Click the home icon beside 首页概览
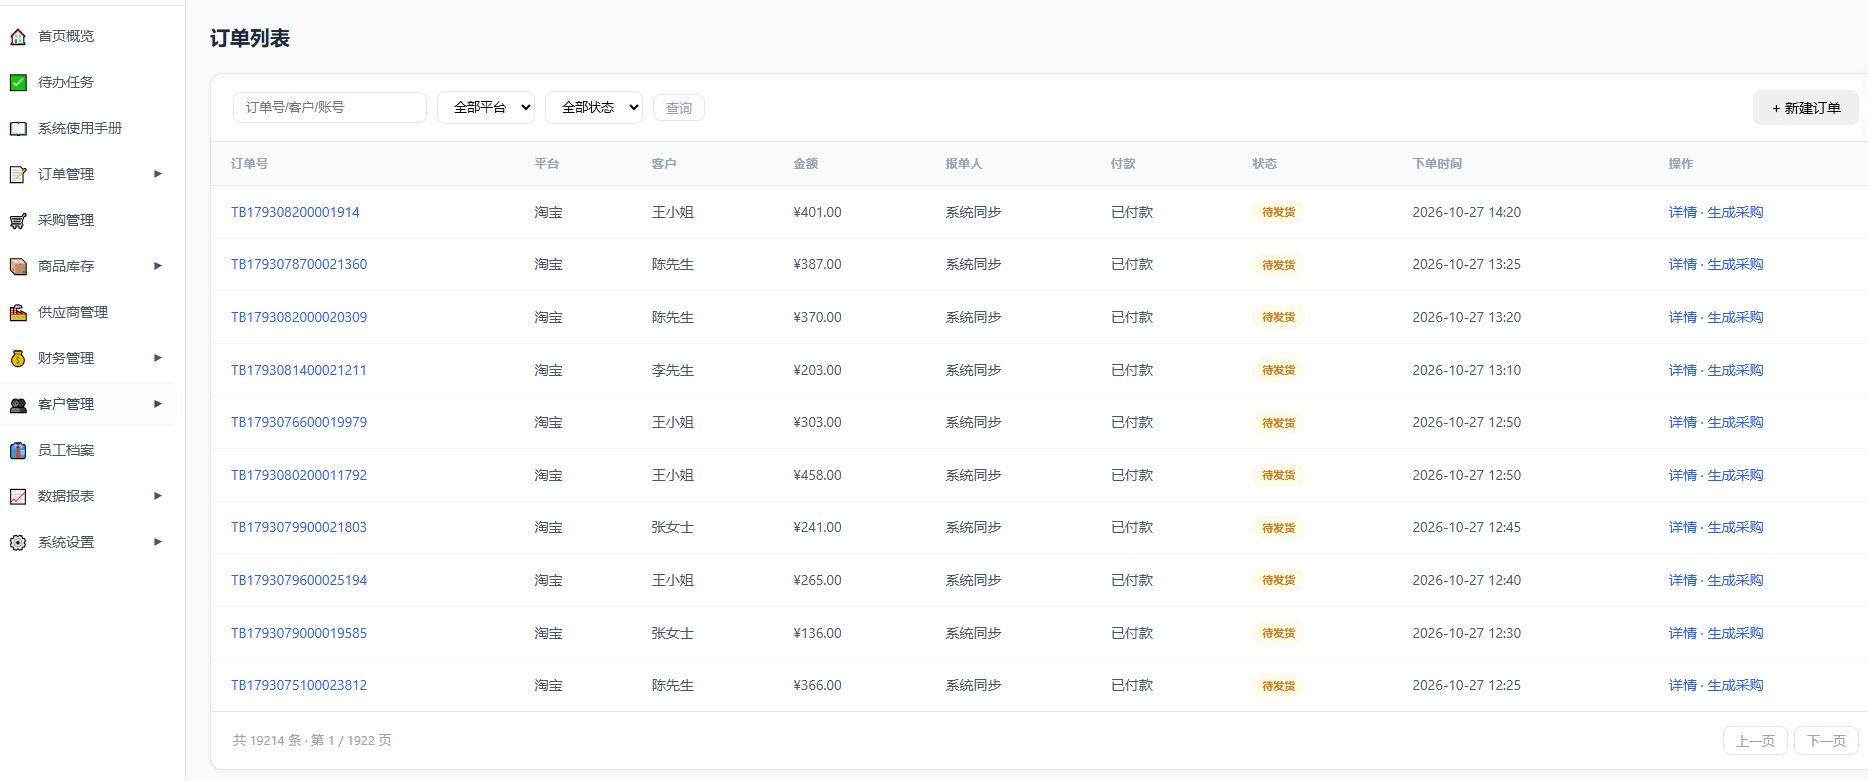1868x781 pixels. pos(18,37)
